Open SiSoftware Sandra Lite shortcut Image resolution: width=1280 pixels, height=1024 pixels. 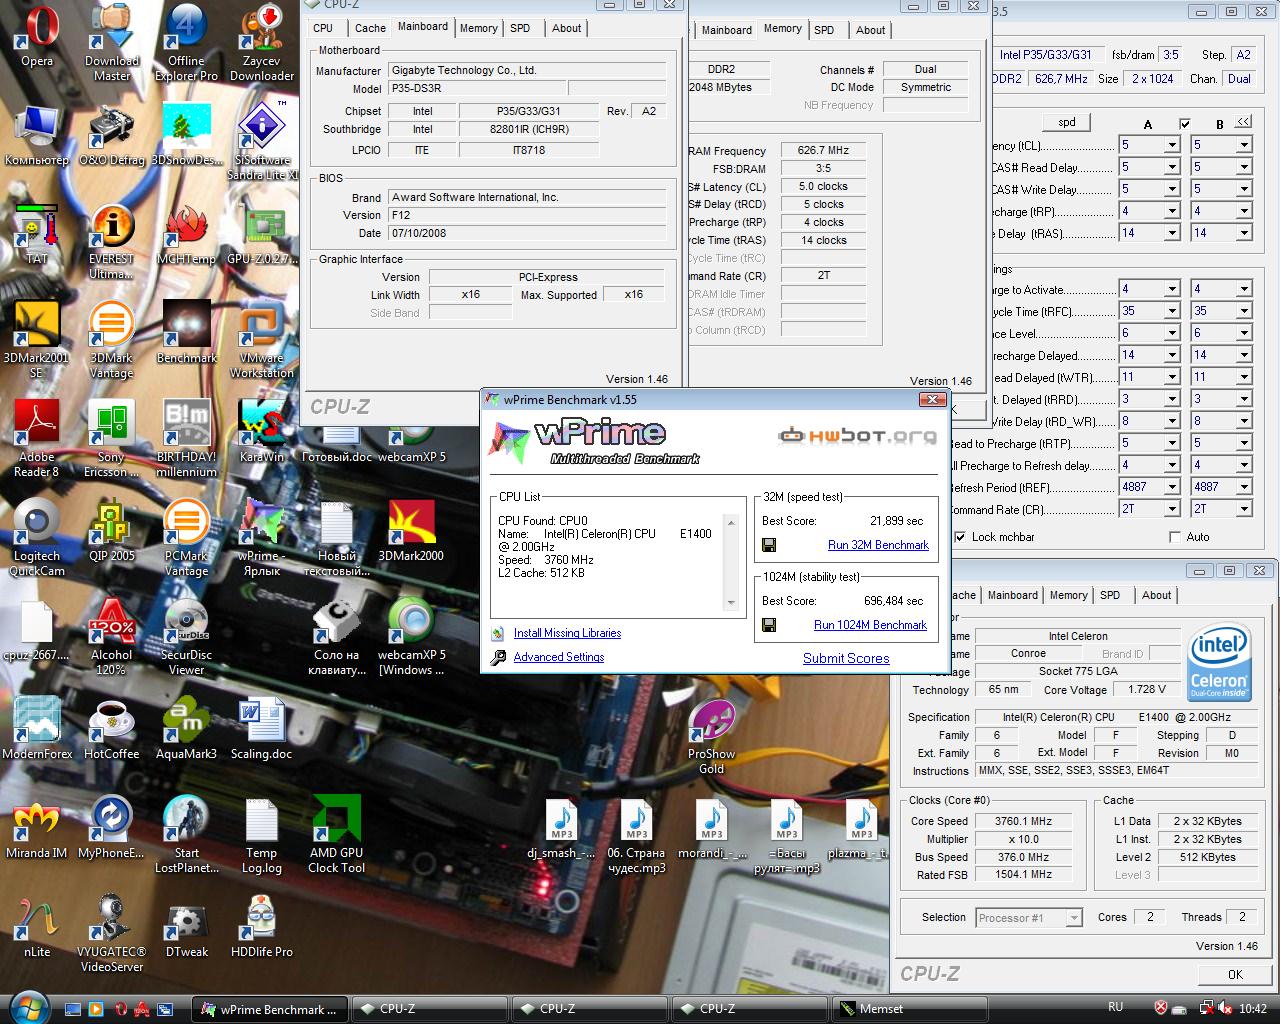(x=262, y=141)
